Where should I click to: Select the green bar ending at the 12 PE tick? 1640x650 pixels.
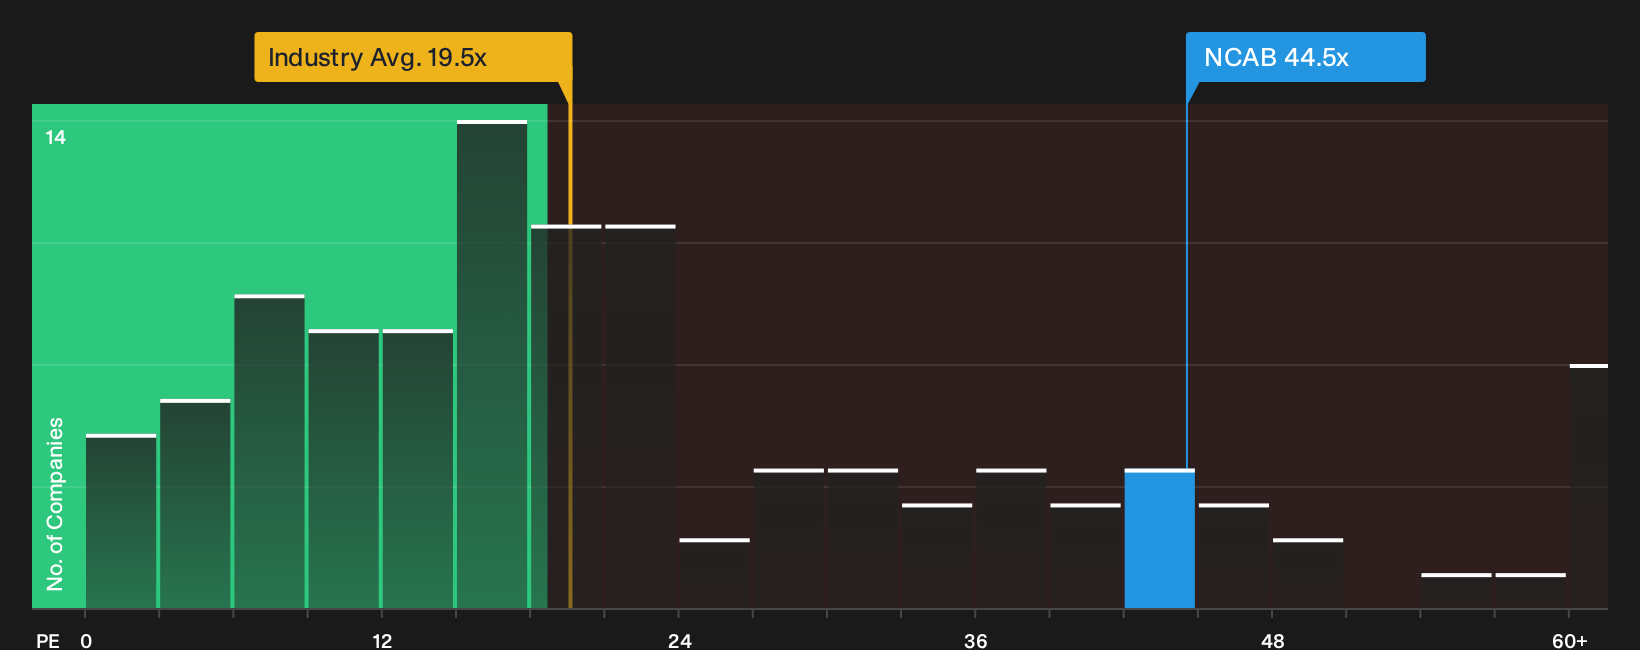click(x=344, y=469)
